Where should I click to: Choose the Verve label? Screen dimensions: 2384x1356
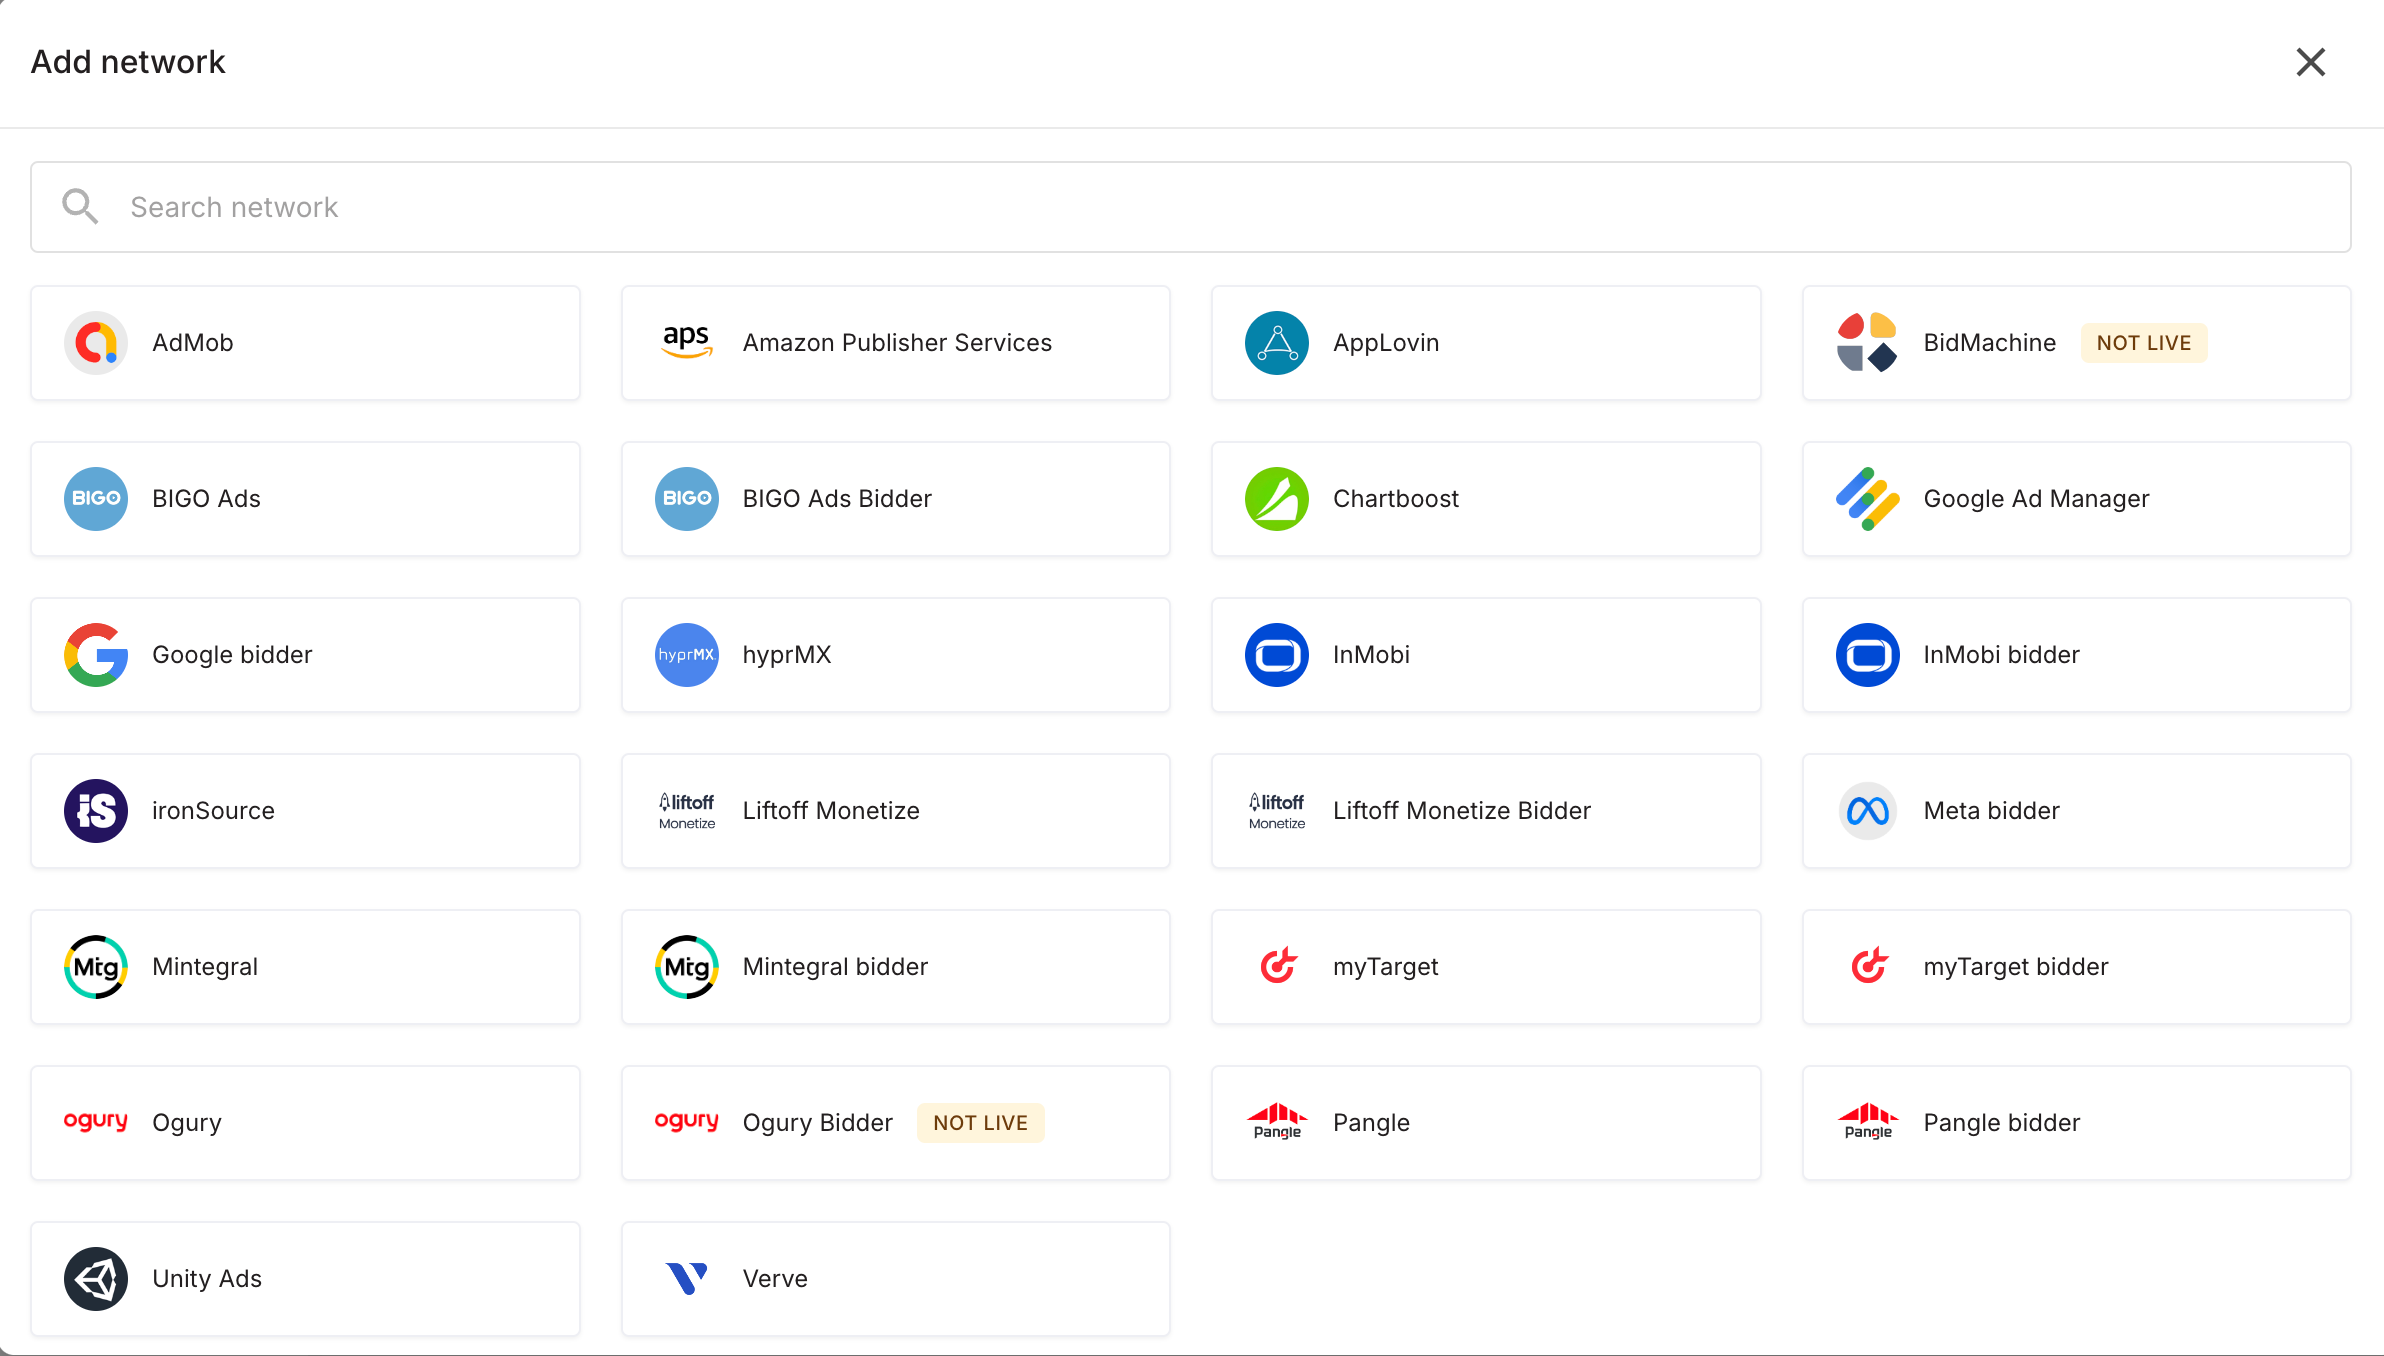(x=775, y=1279)
